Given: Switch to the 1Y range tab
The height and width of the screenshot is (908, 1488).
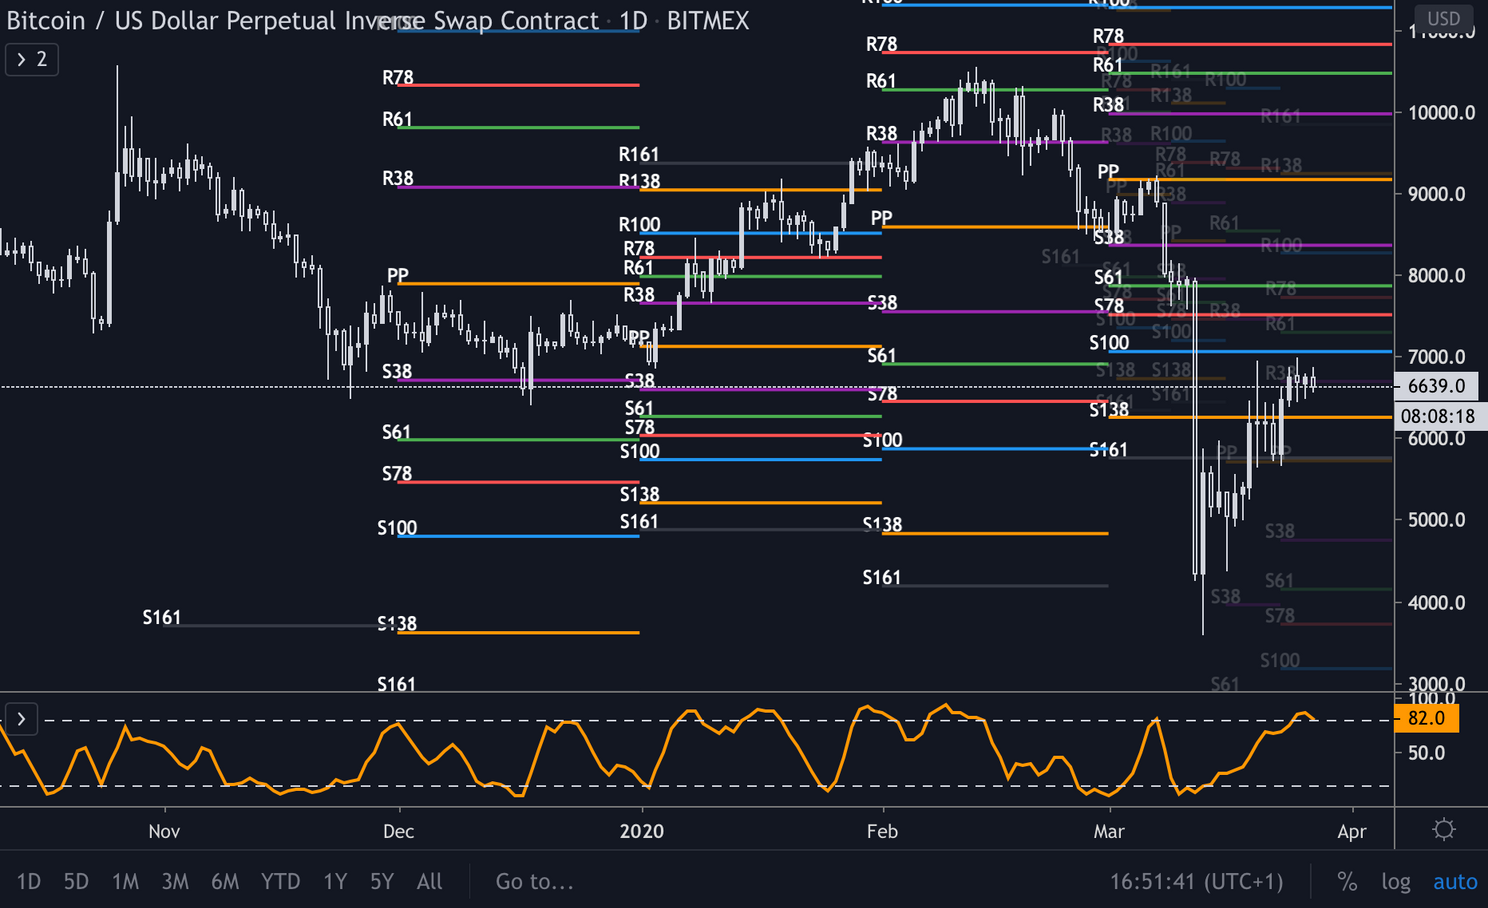Looking at the screenshot, I should [334, 881].
